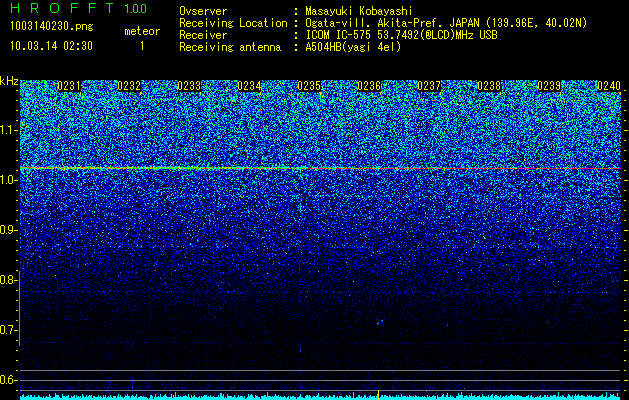
Task: Click the 0239 time marker
Action: click(549, 86)
